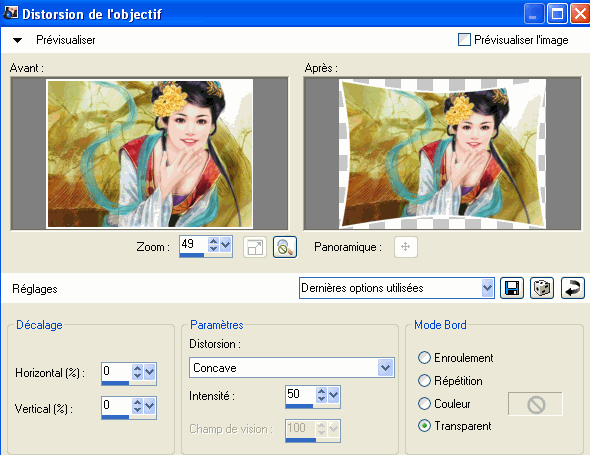Click the Après preview image
Viewport: 590px width, 455px height.
(442, 154)
